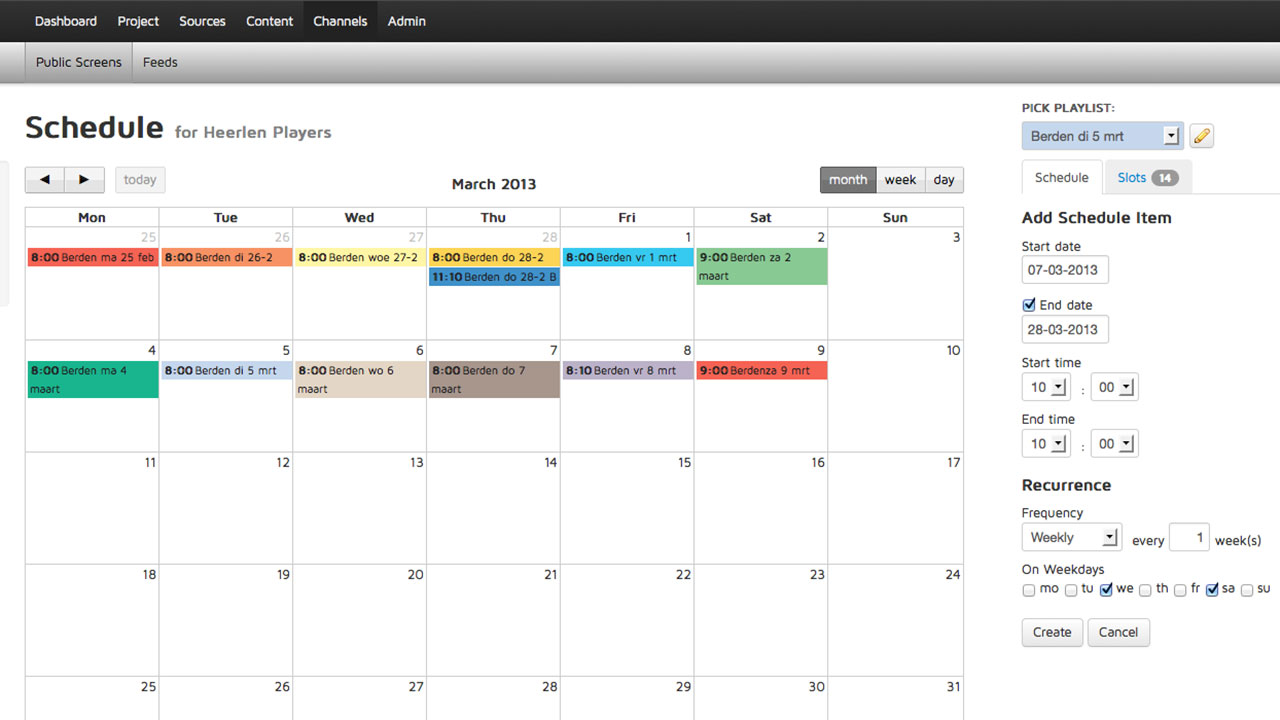Toggle the End date checkbox
The image size is (1280, 720).
tap(1029, 305)
